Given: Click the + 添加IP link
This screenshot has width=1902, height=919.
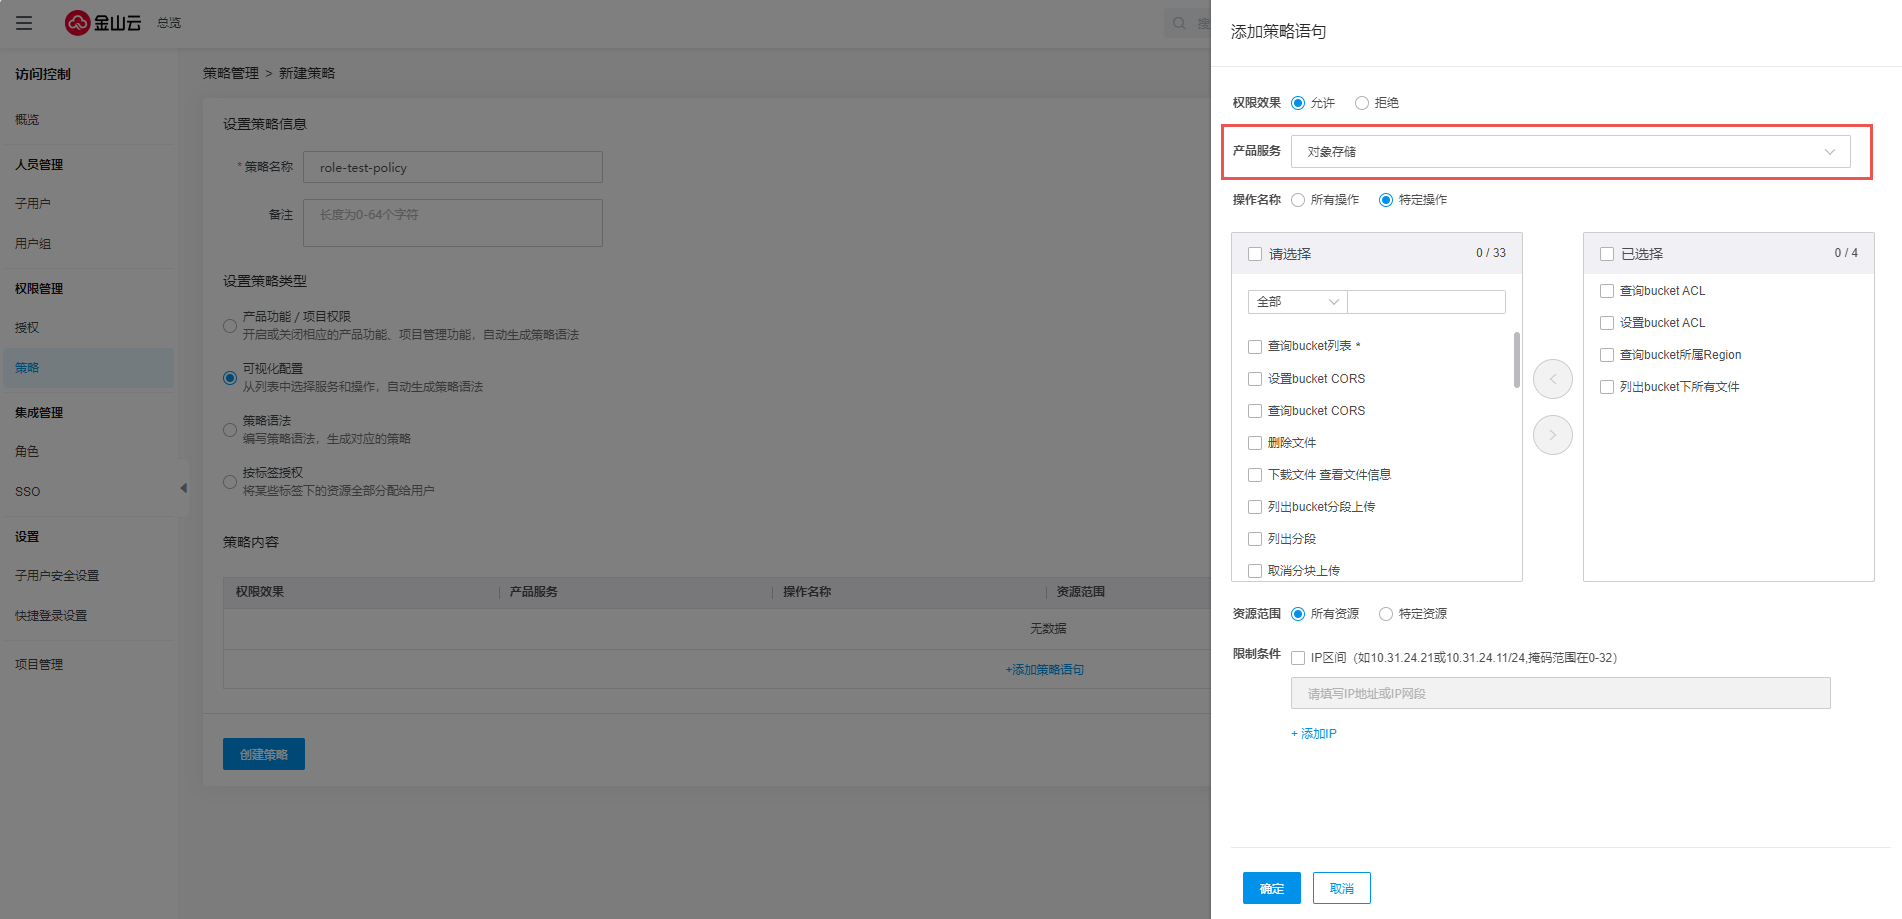Looking at the screenshot, I should [x=1314, y=734].
